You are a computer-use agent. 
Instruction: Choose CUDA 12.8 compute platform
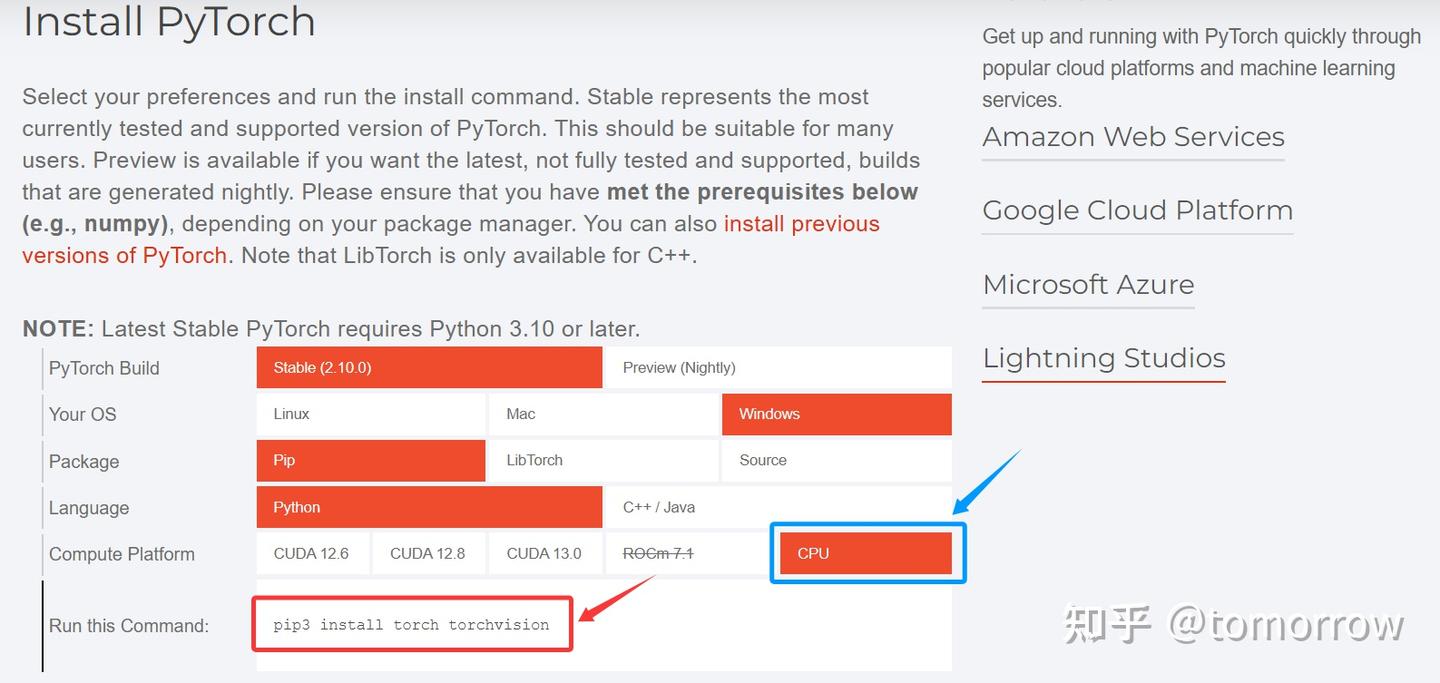click(429, 554)
